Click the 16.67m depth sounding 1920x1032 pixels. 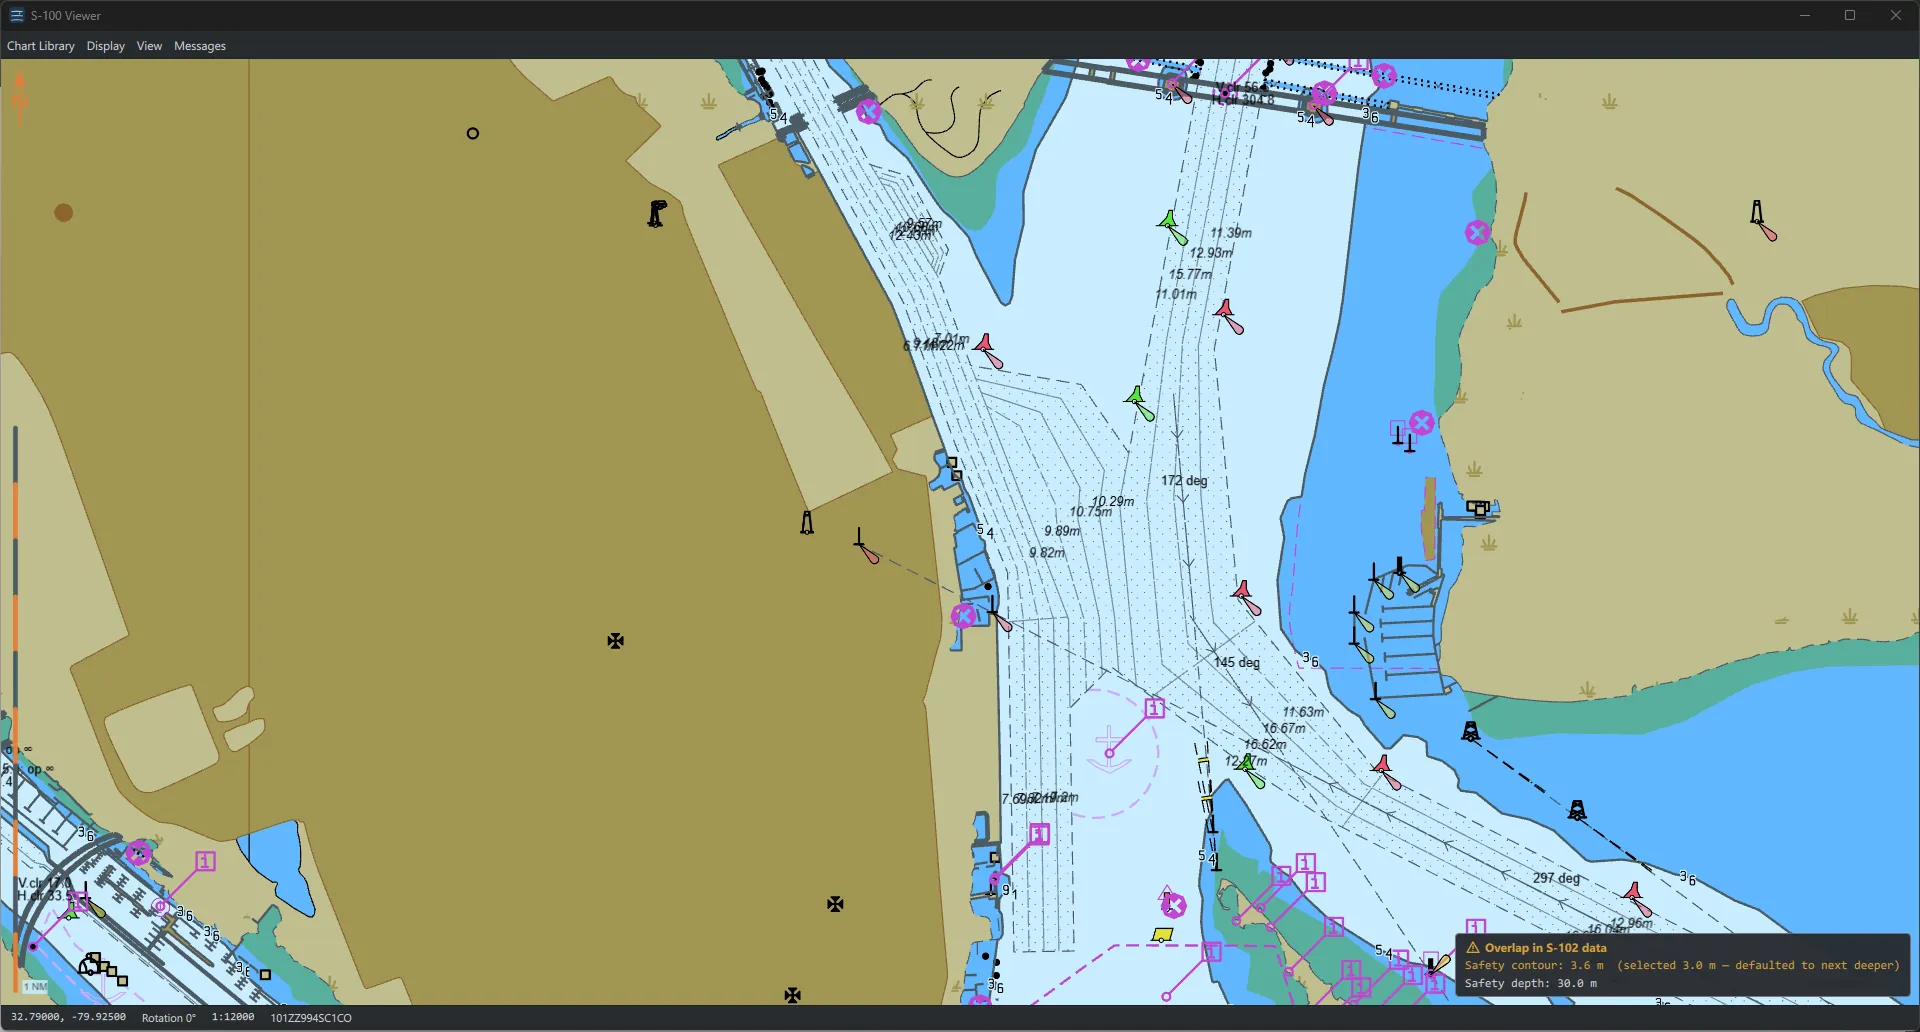[x=1284, y=728]
